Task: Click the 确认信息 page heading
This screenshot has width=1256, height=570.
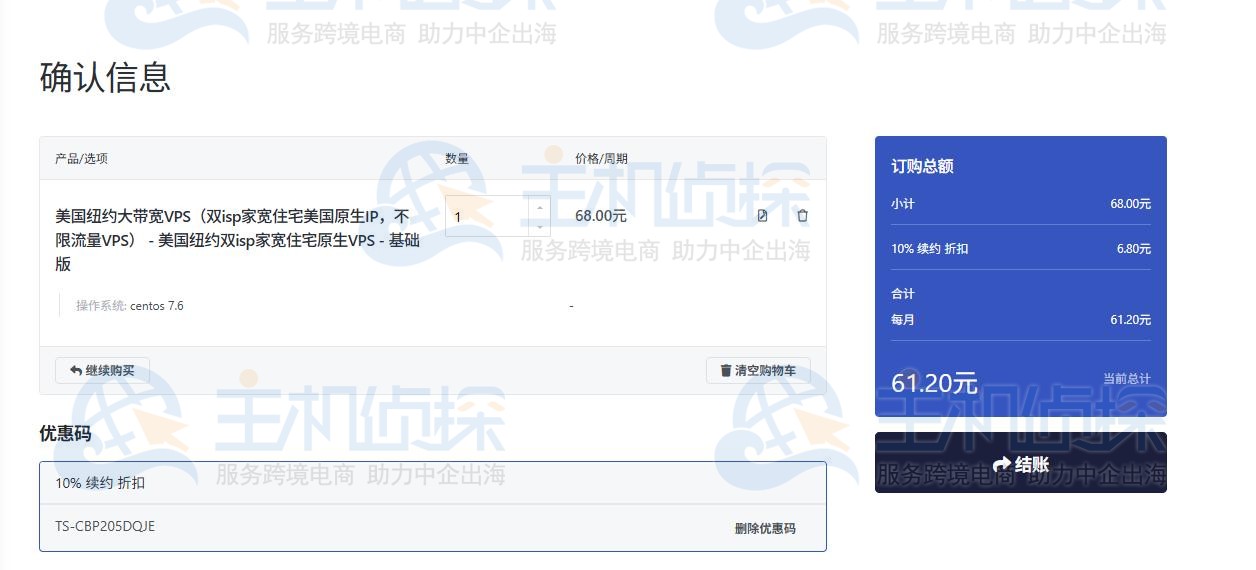Action: [105, 77]
